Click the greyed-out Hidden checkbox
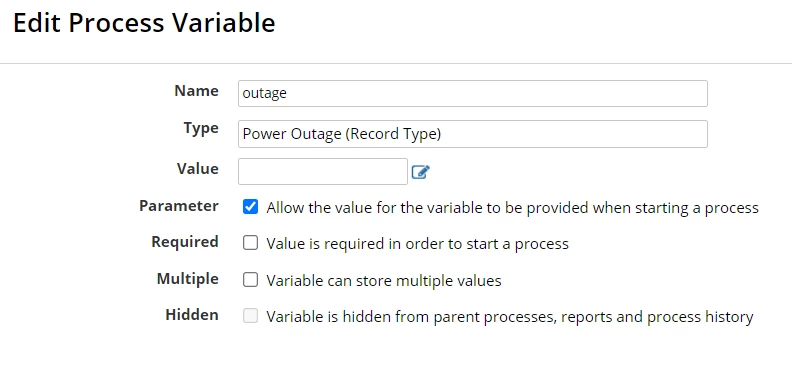792x373 pixels. pyautogui.click(x=251, y=316)
